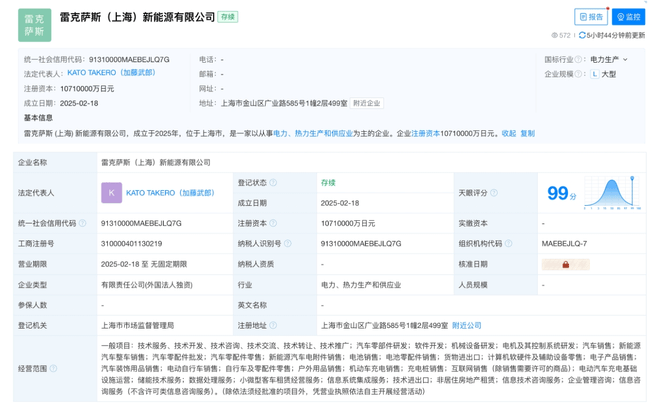Screen dimensions: 660x403
Task: Click the score distribution curve chart
Action: pyautogui.click(x=612, y=193)
